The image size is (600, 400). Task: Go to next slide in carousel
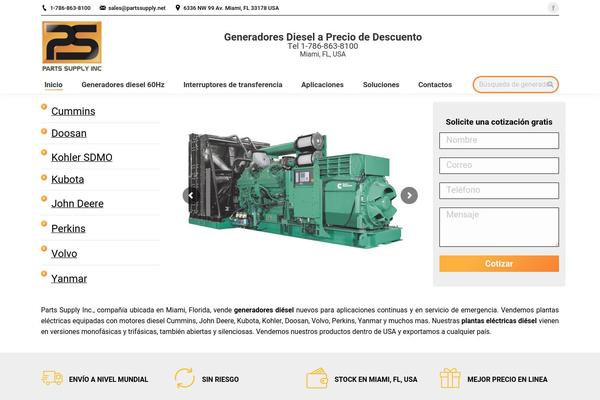409,196
